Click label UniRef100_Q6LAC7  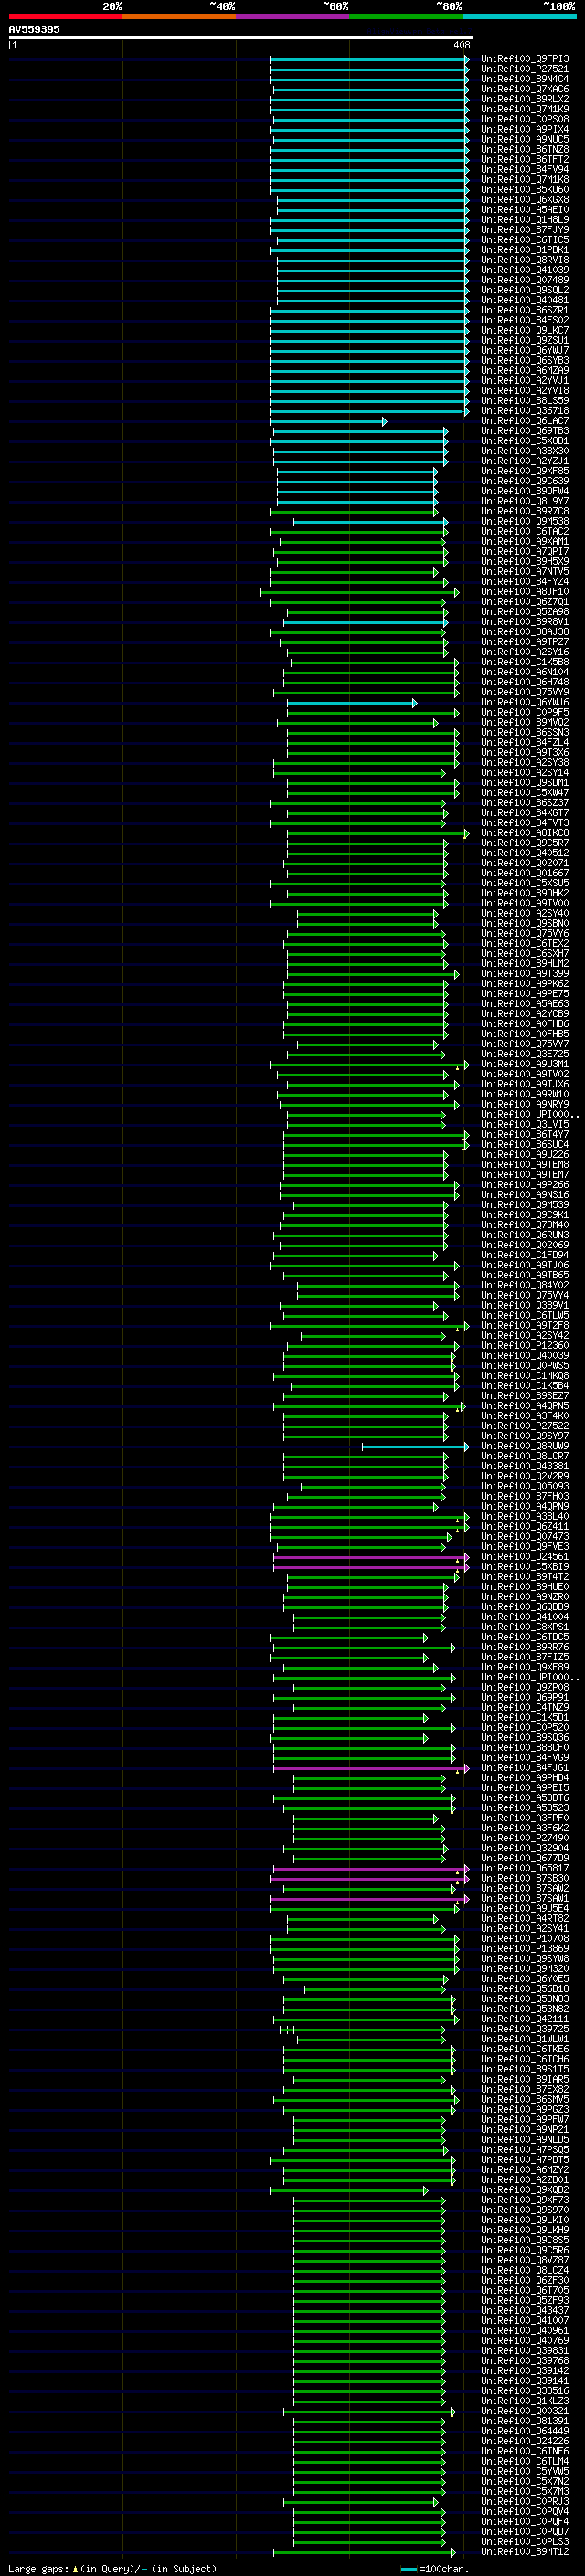click(x=524, y=421)
